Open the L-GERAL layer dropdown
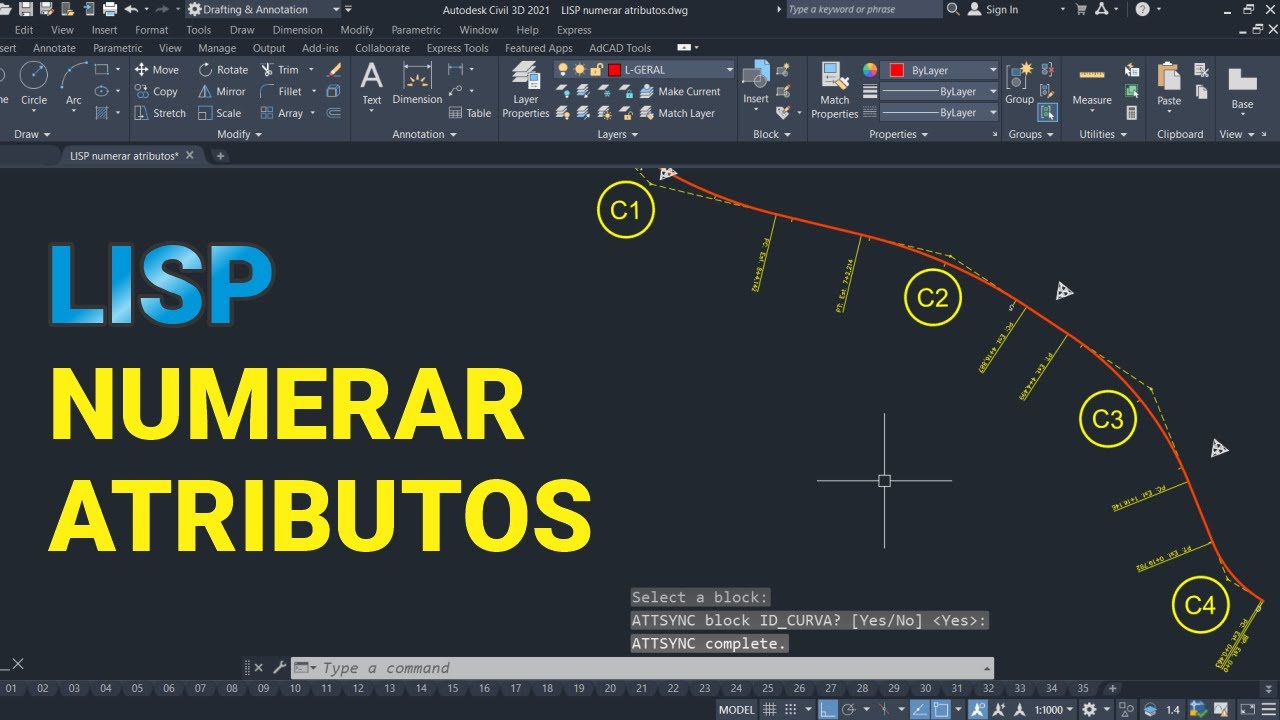 tap(645, 69)
